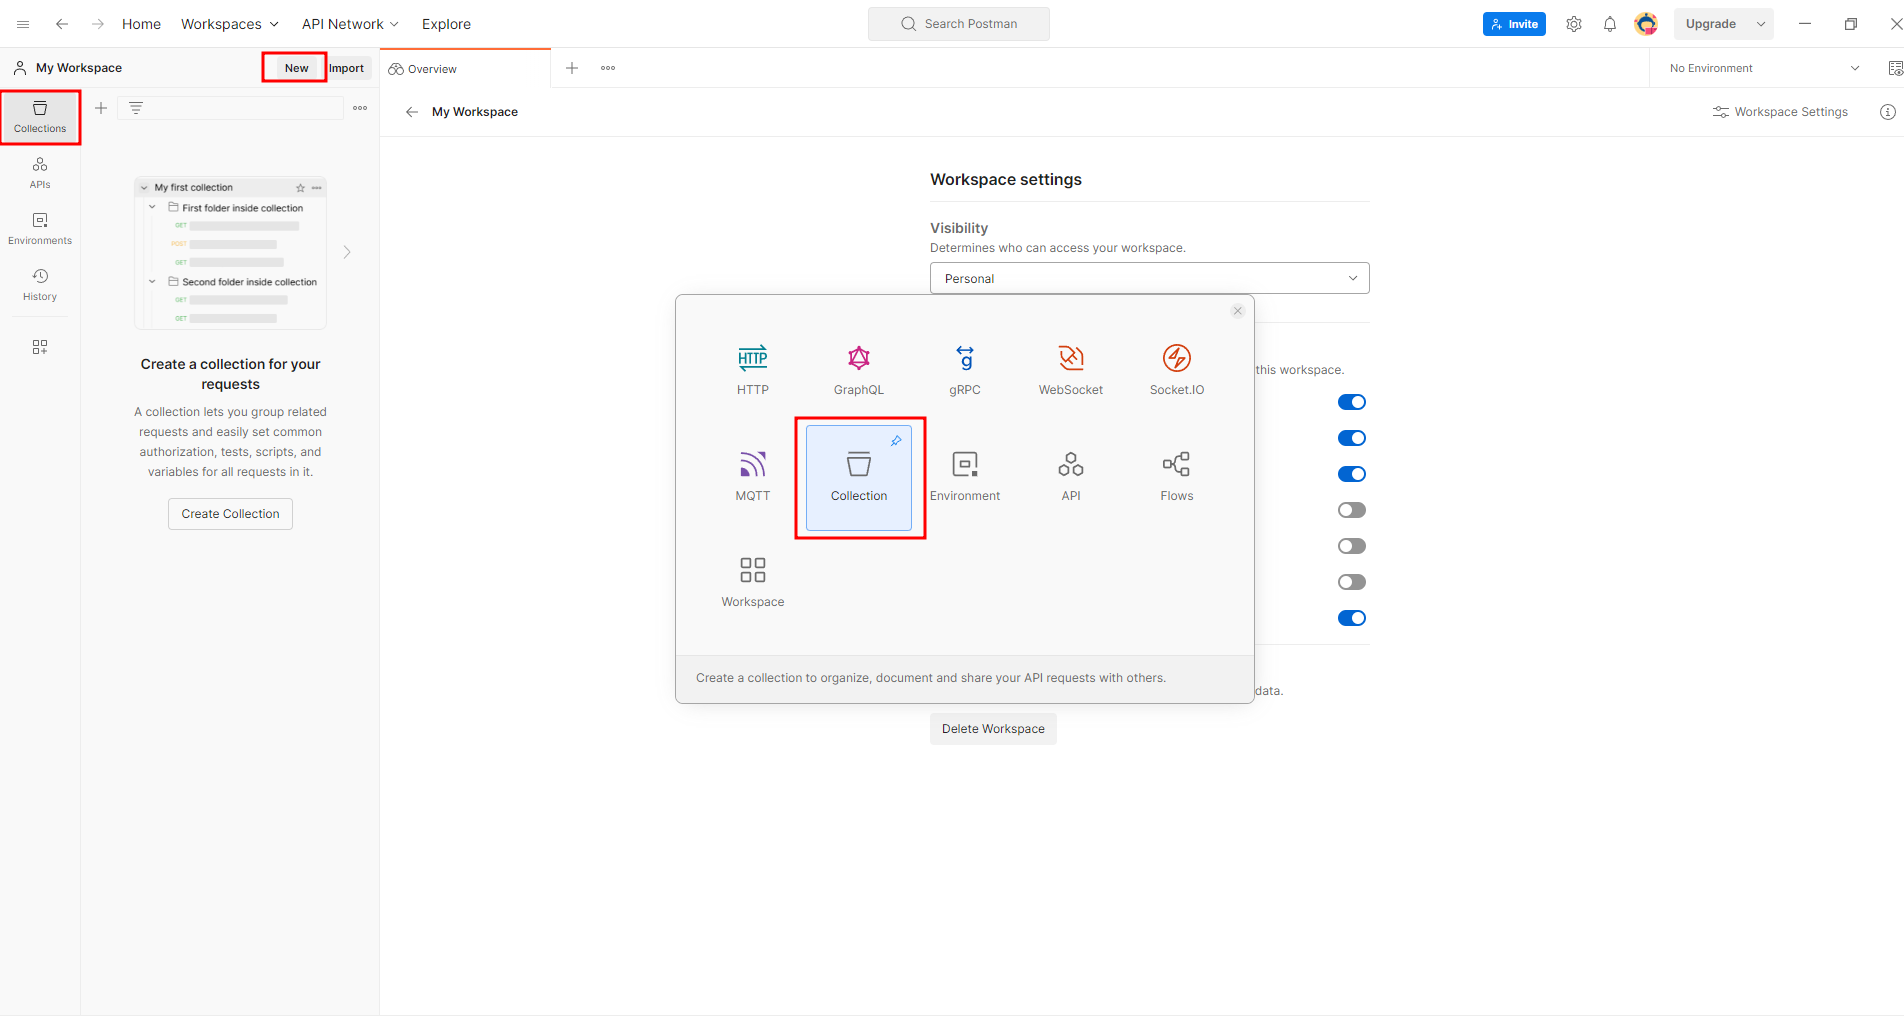Select Environment in the new item dialog

[x=965, y=476]
